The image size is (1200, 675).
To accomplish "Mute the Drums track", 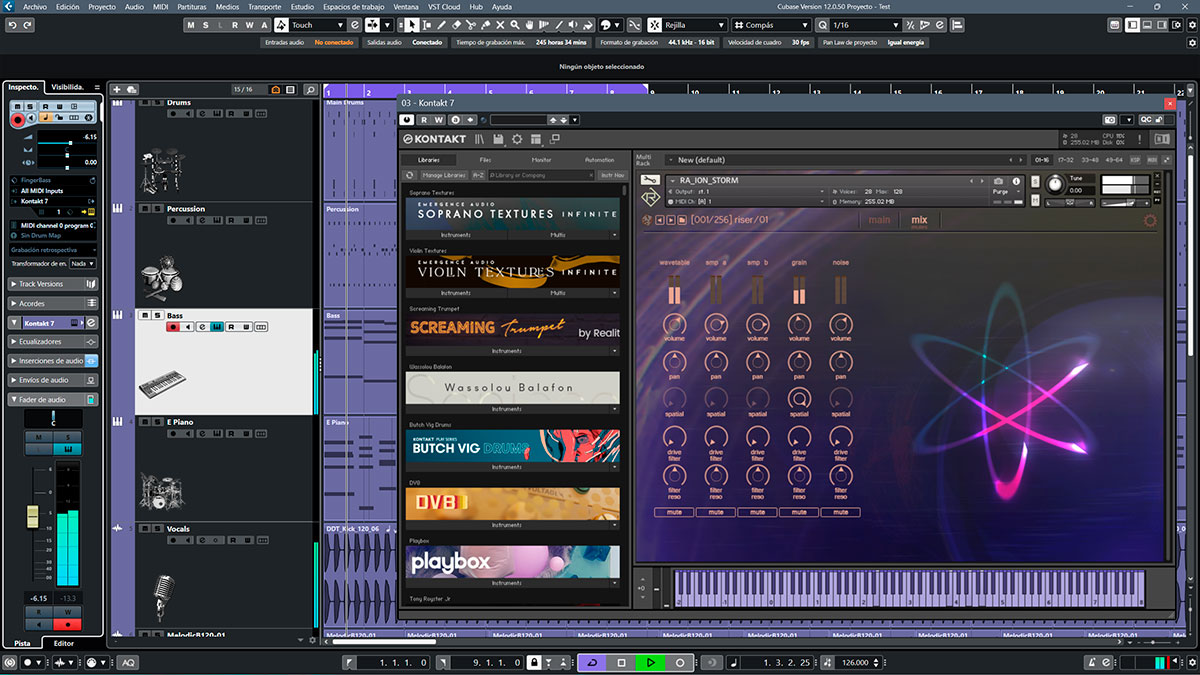I will coord(145,102).
